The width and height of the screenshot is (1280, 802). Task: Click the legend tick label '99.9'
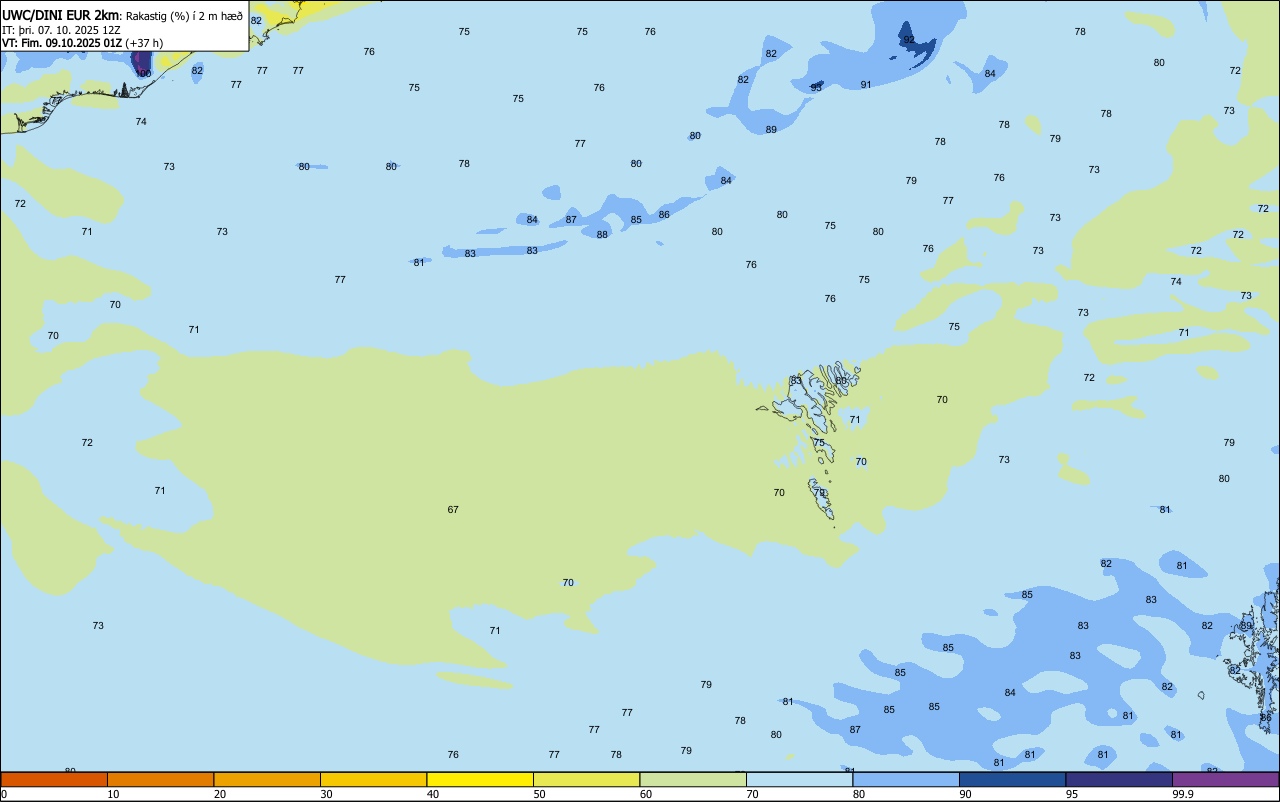click(1184, 794)
